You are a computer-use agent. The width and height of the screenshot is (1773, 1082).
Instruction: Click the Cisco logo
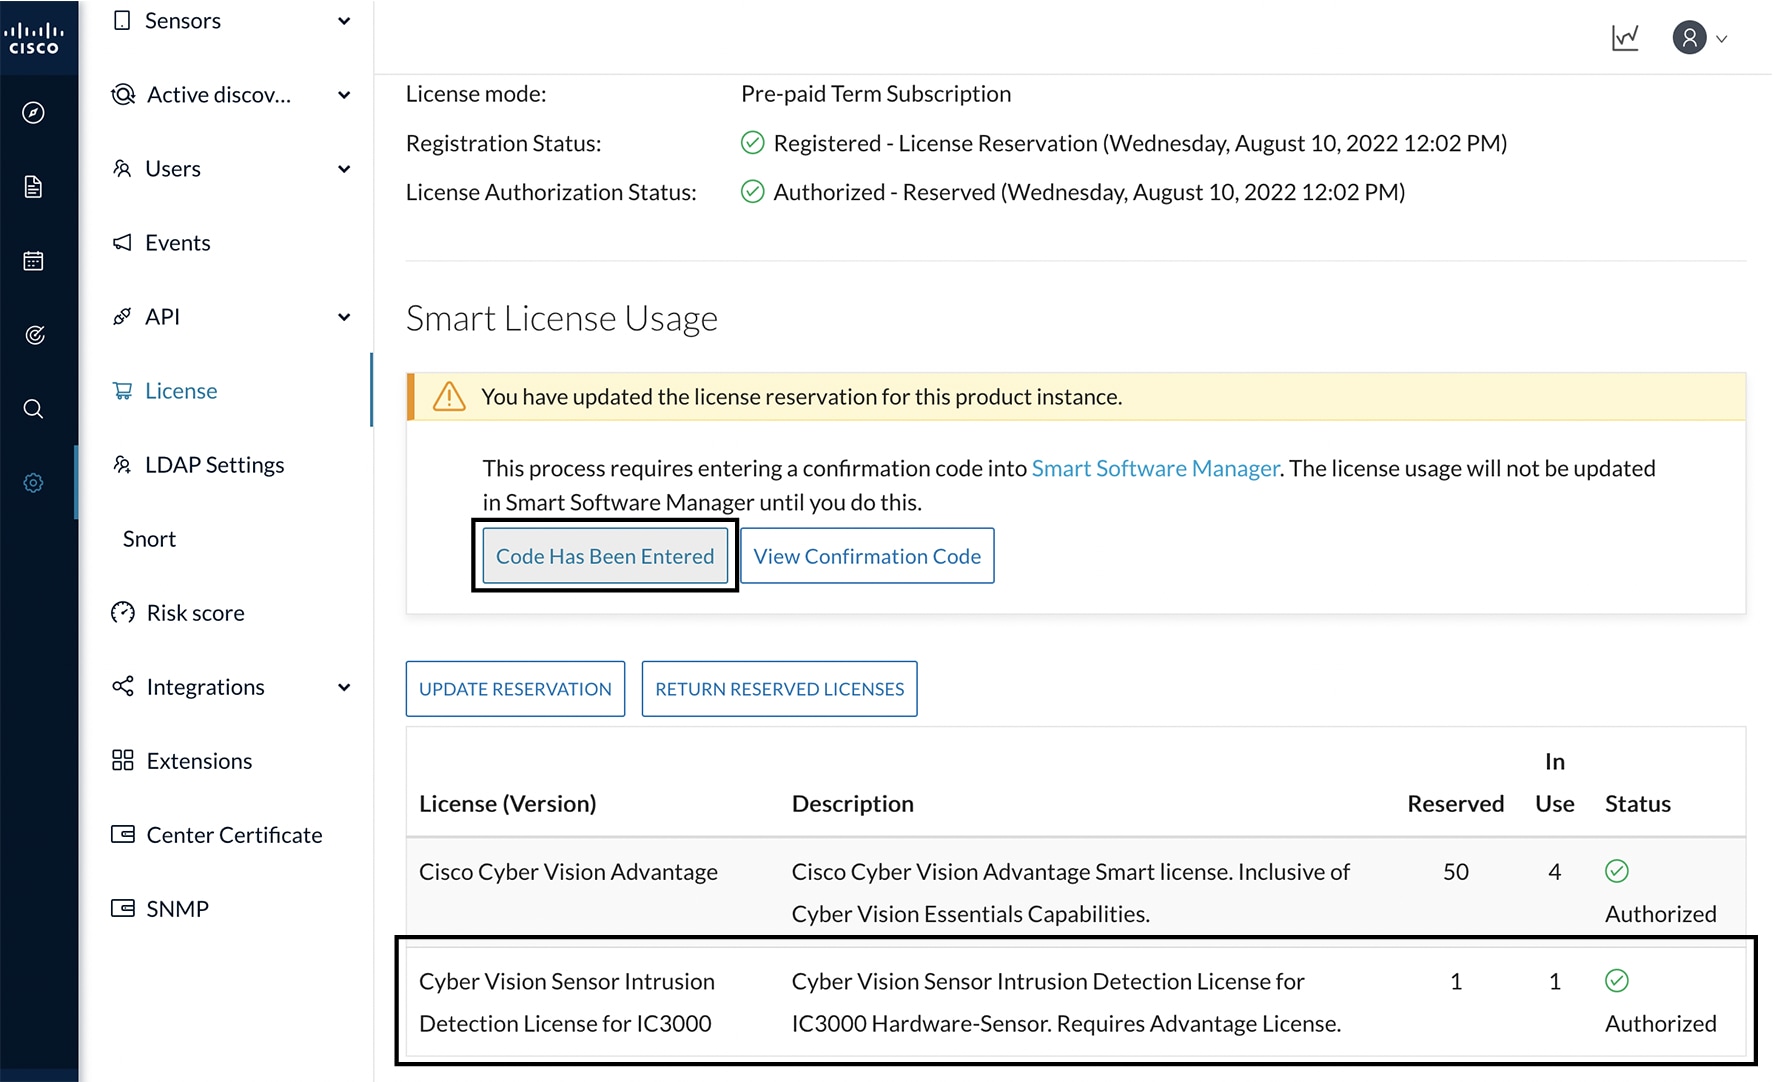click(34, 39)
